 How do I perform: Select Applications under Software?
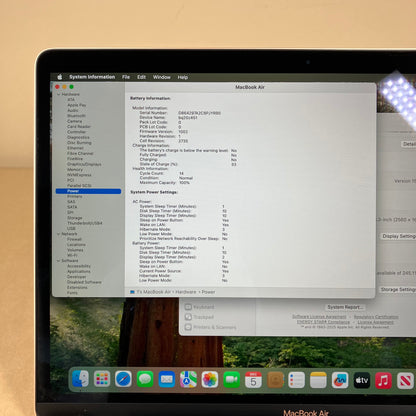[x=79, y=271]
